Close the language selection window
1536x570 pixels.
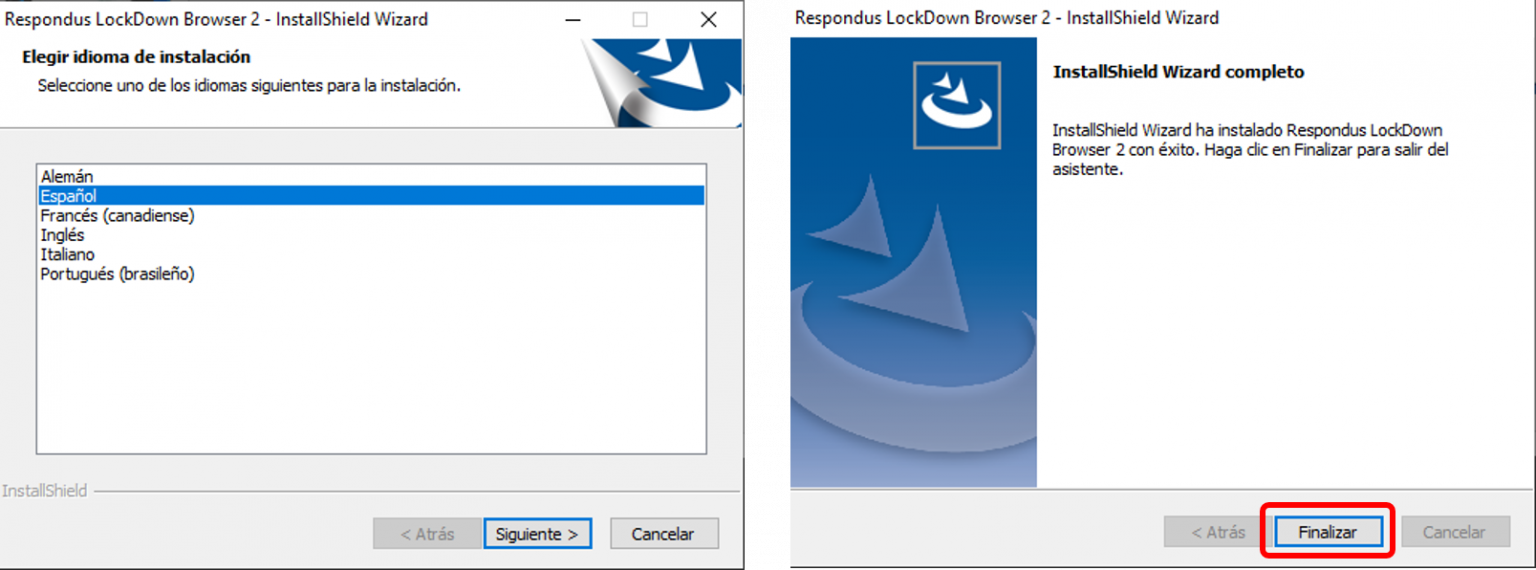tap(708, 20)
